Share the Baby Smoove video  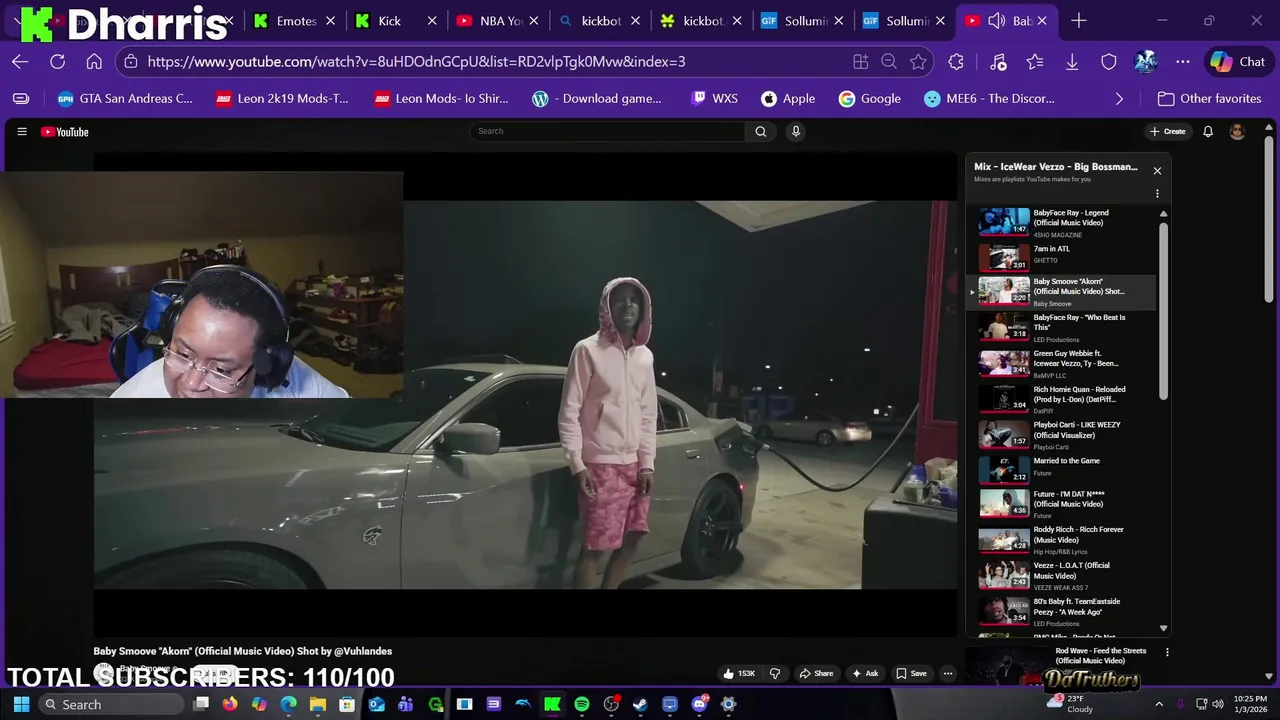816,674
